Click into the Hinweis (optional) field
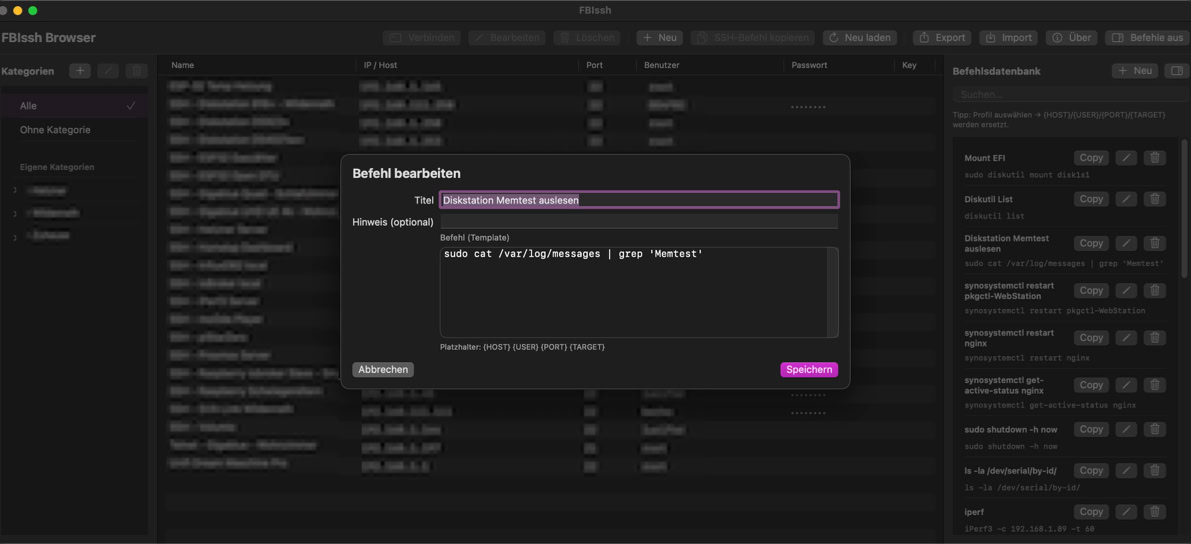This screenshot has width=1191, height=544. [x=638, y=222]
